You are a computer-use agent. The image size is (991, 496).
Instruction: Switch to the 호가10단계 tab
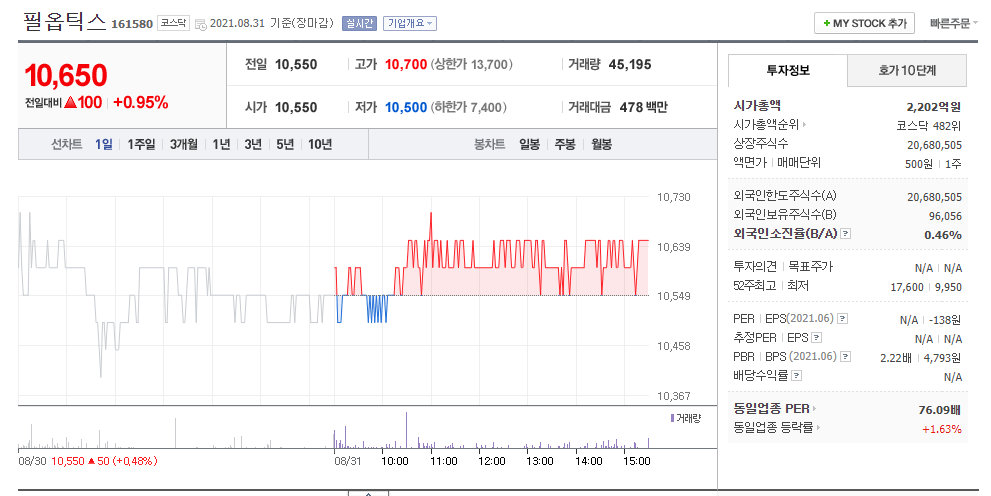point(907,70)
